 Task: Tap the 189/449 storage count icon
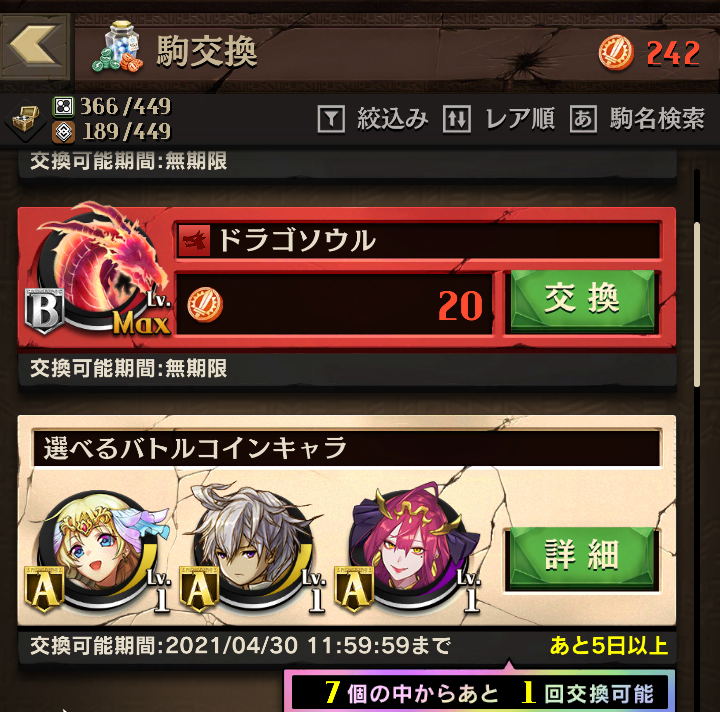(63, 132)
